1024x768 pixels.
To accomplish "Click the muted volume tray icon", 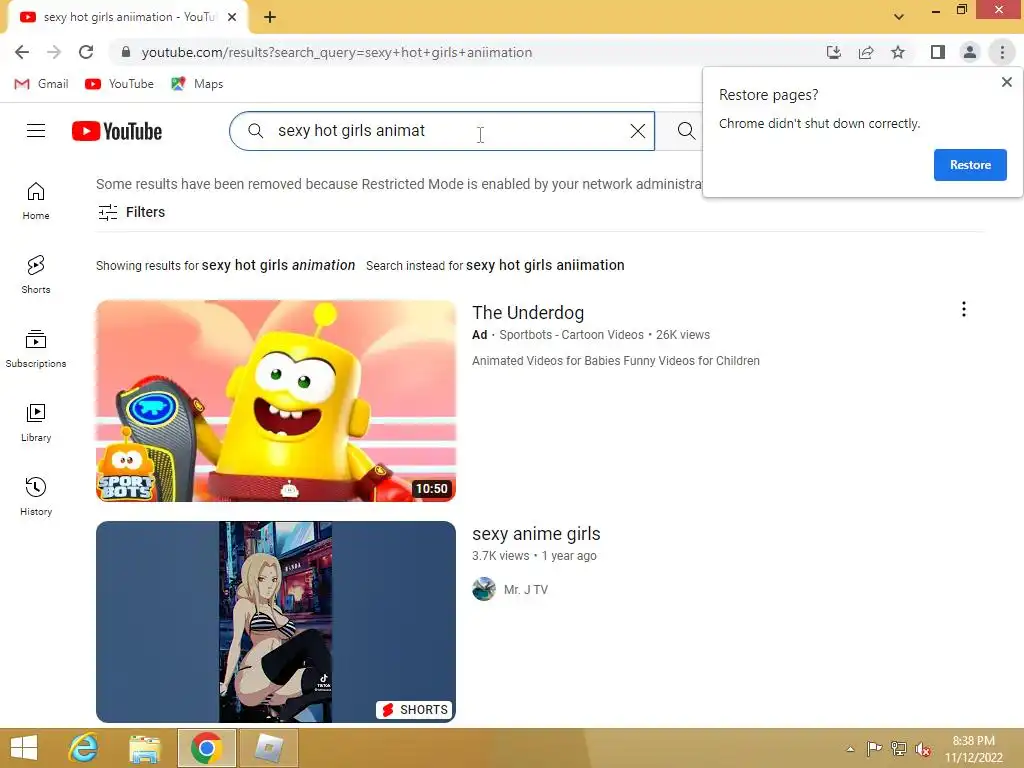I will [x=923, y=749].
